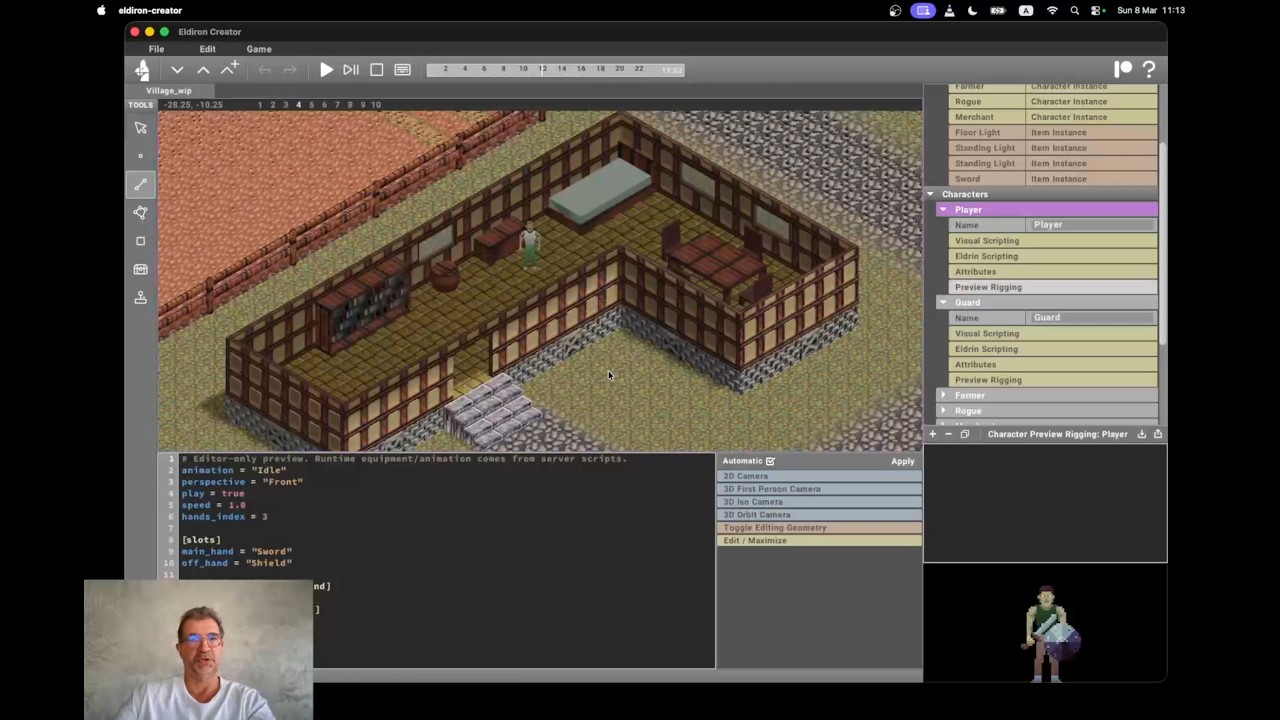Click the up chevron toolbar icon
The width and height of the screenshot is (1280, 720).
[x=203, y=70]
